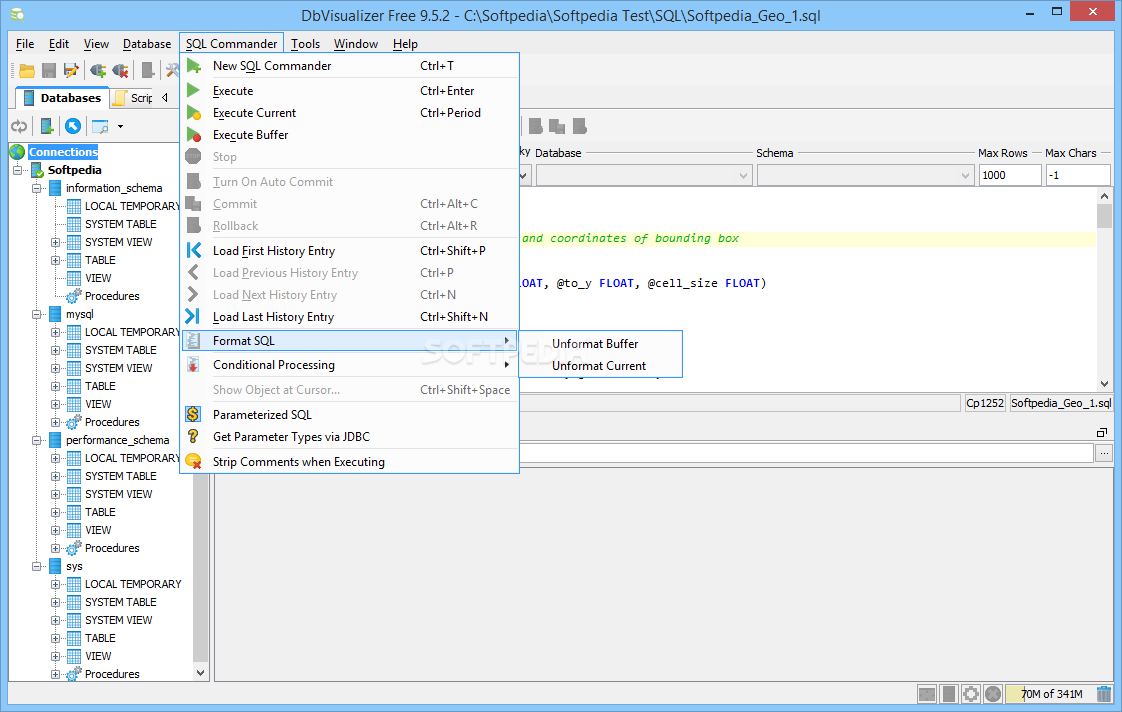The height and width of the screenshot is (712, 1122).
Task: Click the plug icon with red X
Action: coord(120,70)
